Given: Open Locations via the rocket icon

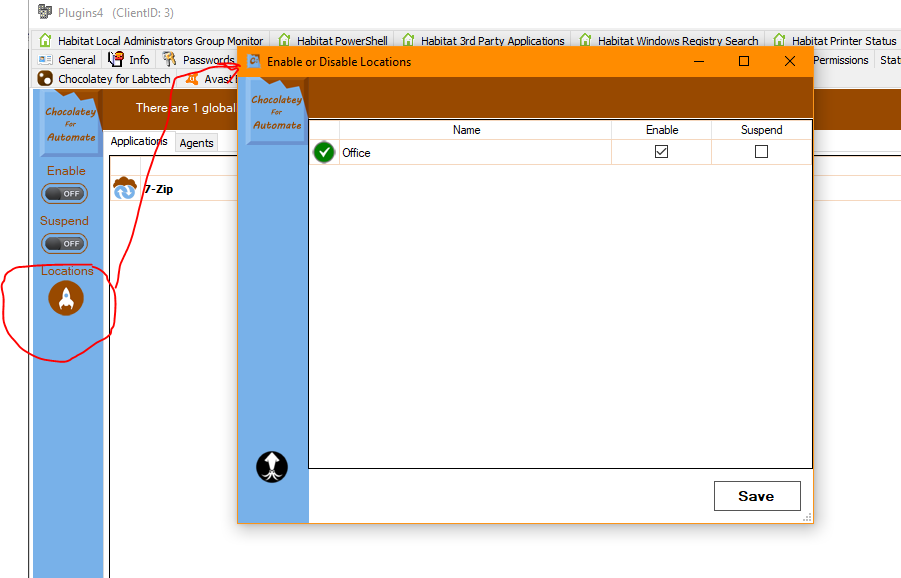Looking at the screenshot, I should point(66,298).
